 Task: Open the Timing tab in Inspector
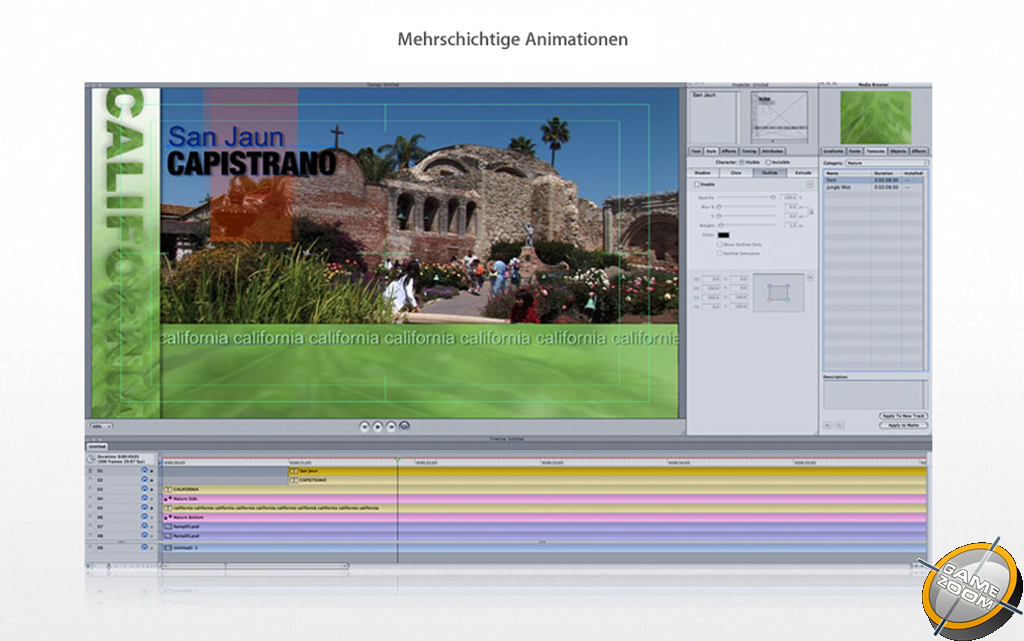(748, 151)
